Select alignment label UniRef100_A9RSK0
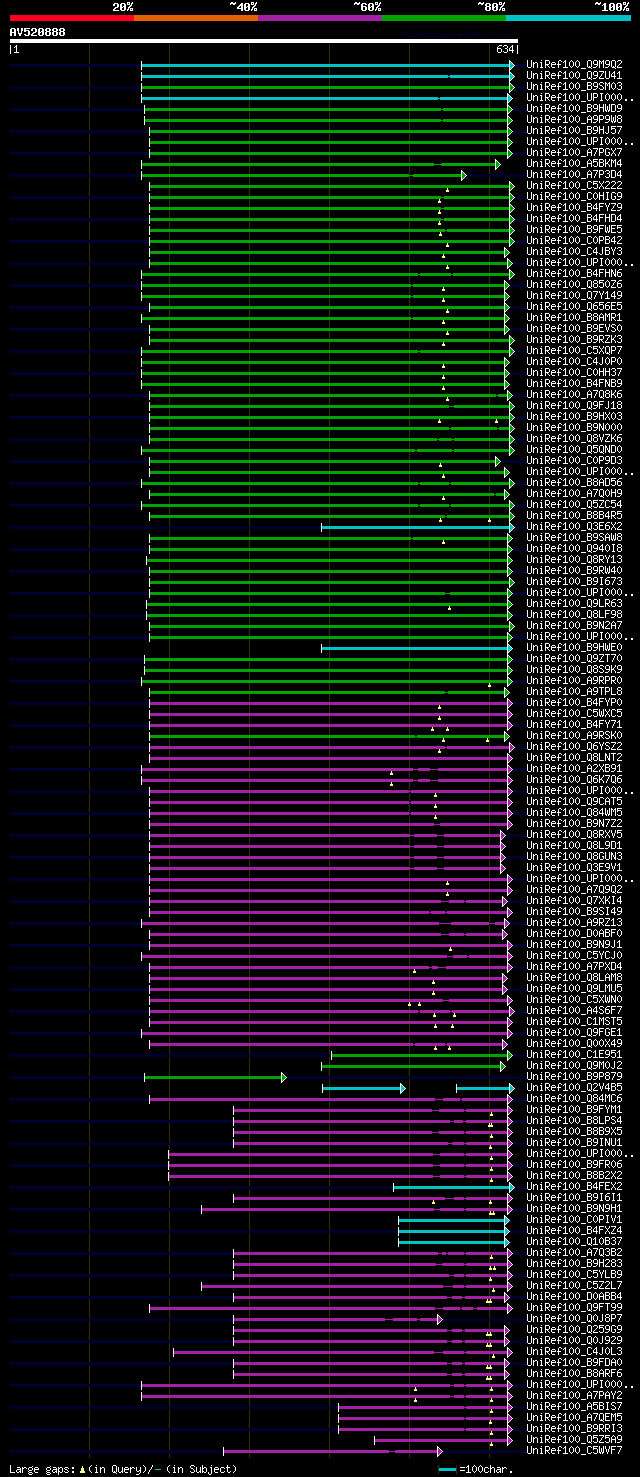 point(574,736)
